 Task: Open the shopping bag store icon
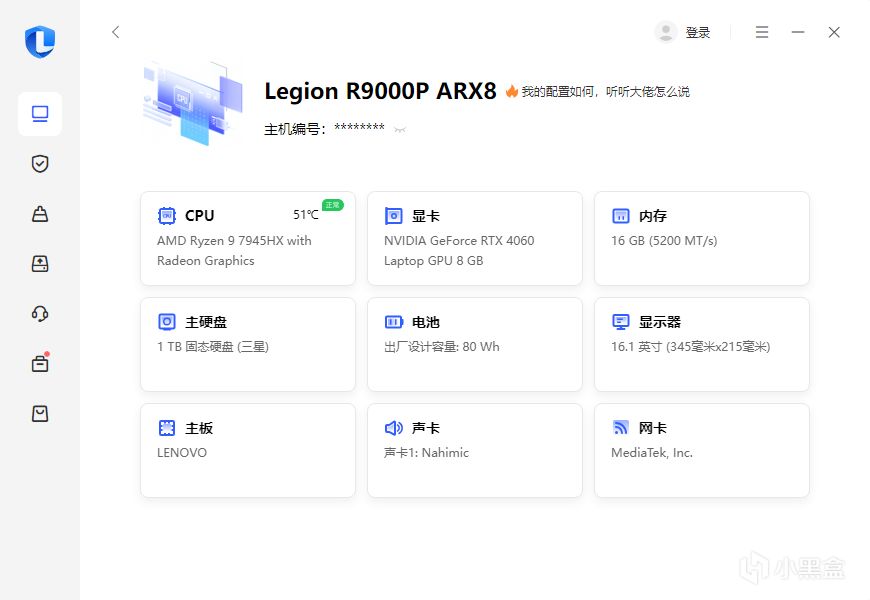pos(40,414)
